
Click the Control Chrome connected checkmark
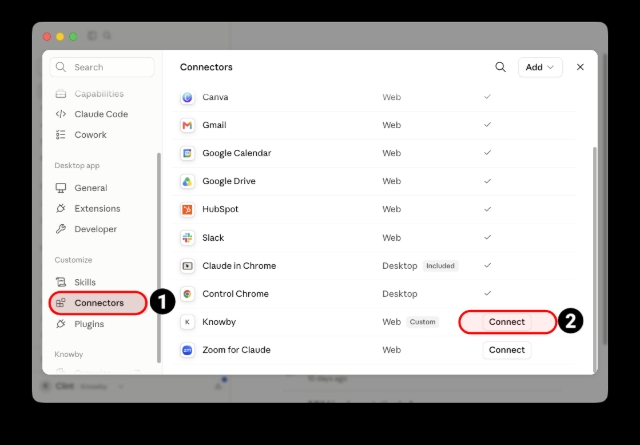point(487,293)
